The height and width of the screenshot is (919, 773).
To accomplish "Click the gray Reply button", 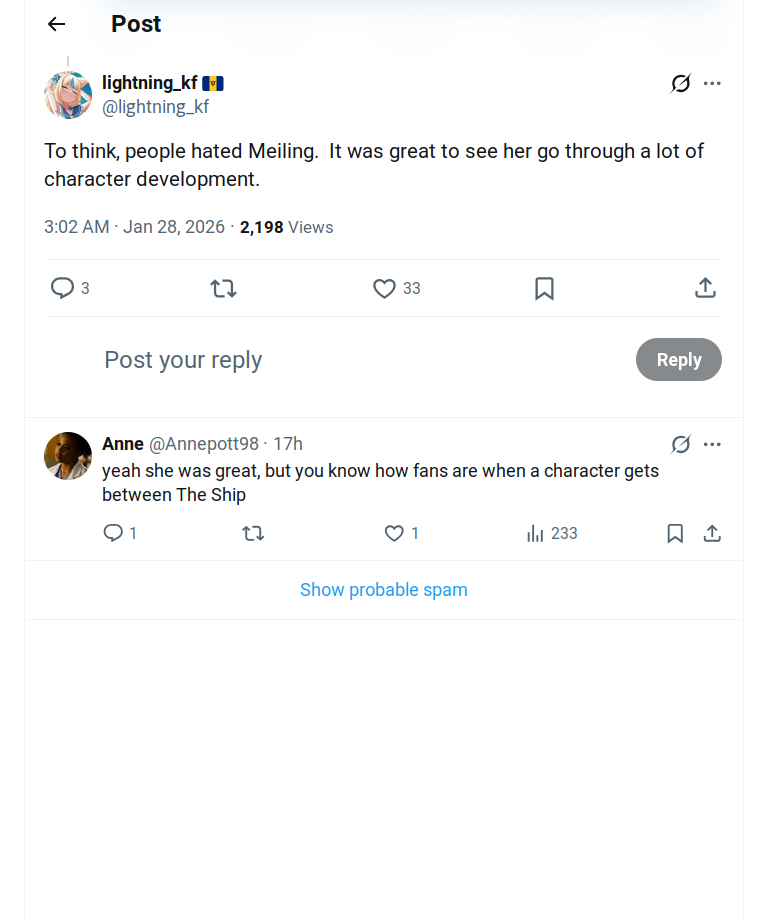I will point(678,360).
